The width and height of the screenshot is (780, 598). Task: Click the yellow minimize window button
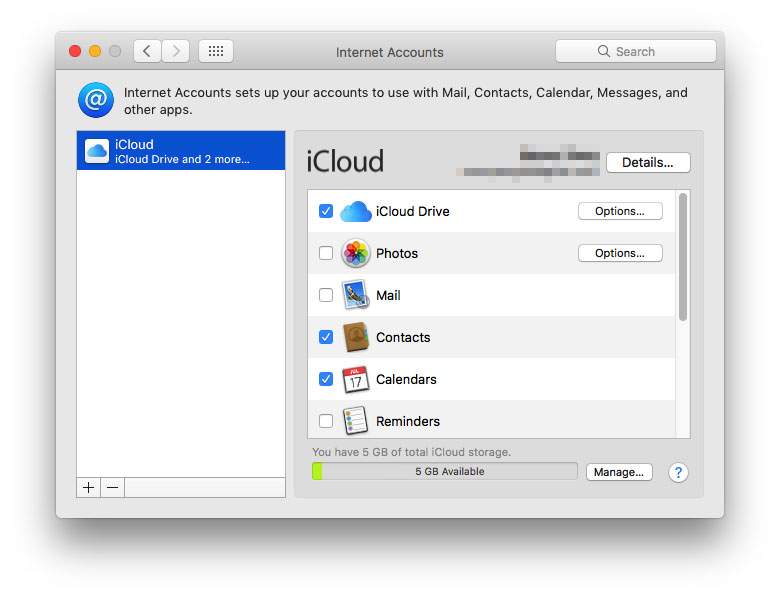tap(95, 51)
